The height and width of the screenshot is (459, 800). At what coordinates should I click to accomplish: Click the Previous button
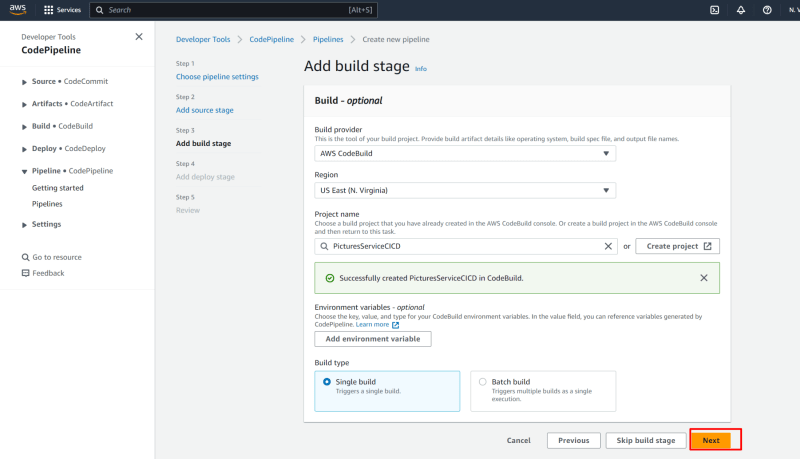(x=573, y=440)
